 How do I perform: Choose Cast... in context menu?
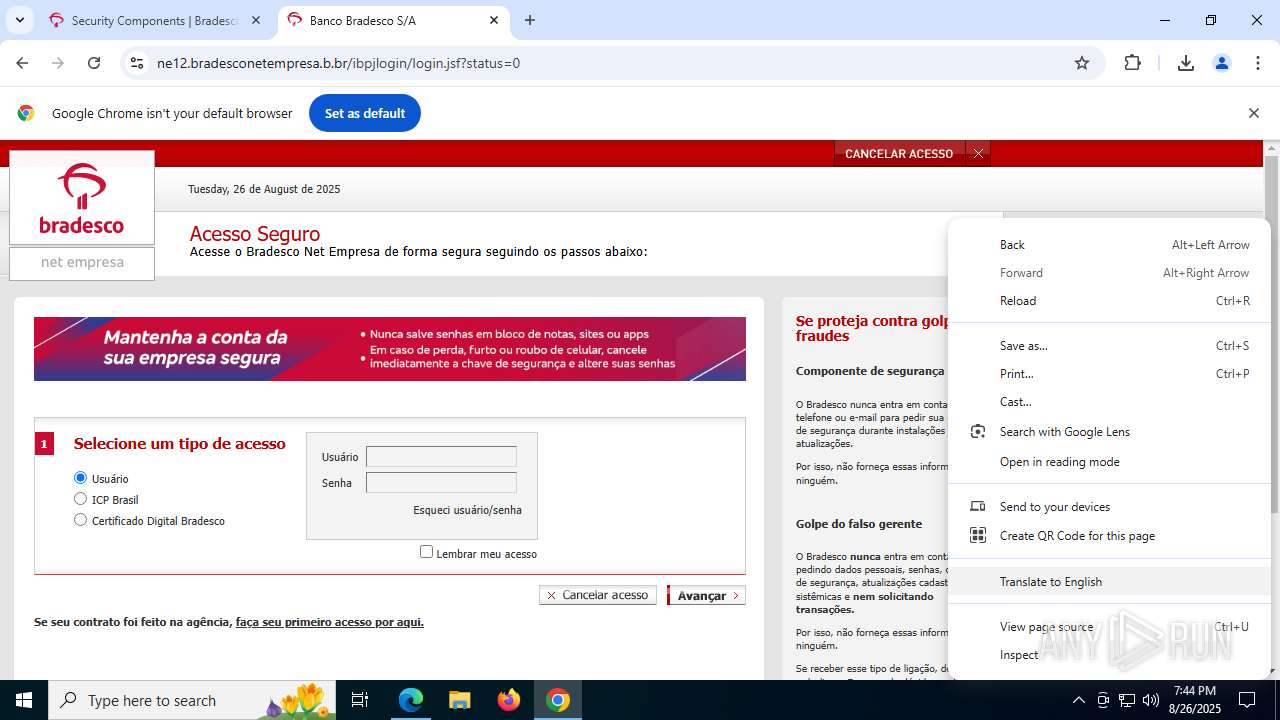pos(1110,402)
